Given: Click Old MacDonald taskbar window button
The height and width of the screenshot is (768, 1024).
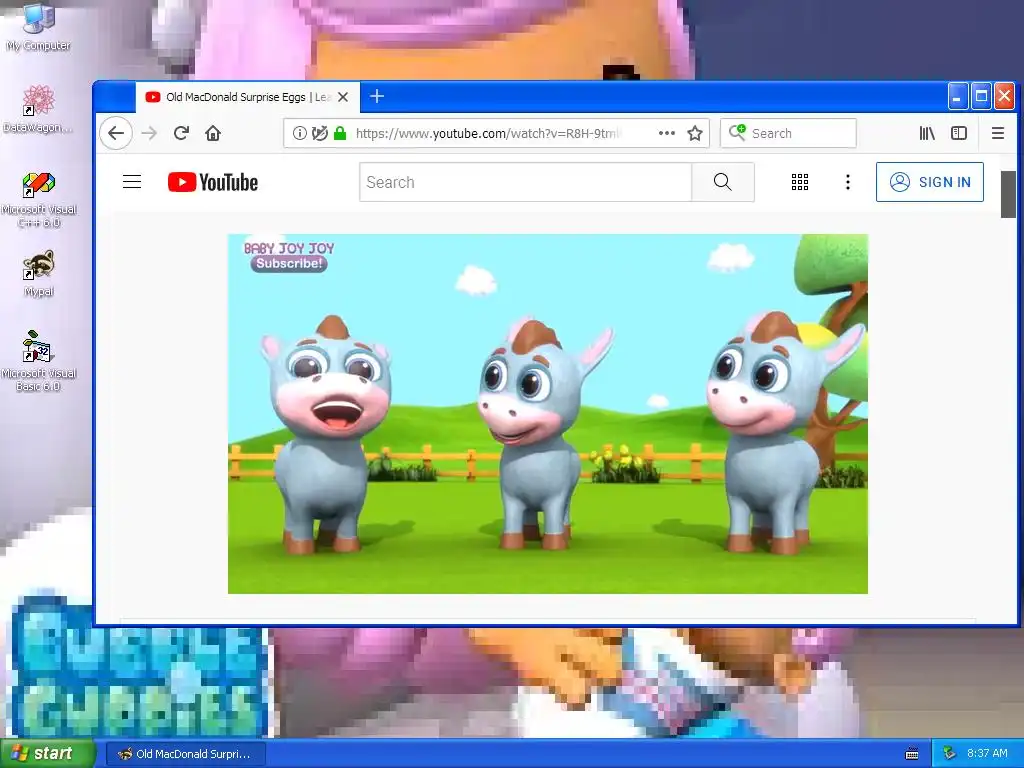Looking at the screenshot, I should 185,754.
